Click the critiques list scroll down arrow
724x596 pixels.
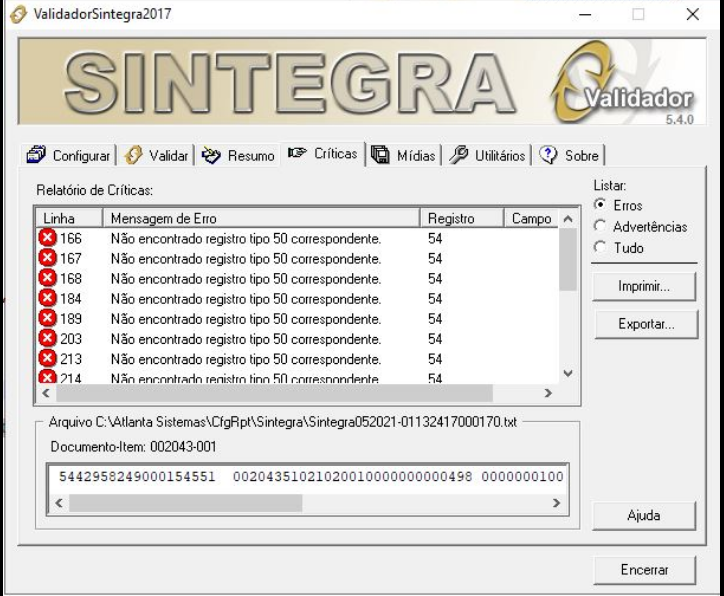pyautogui.click(x=568, y=373)
